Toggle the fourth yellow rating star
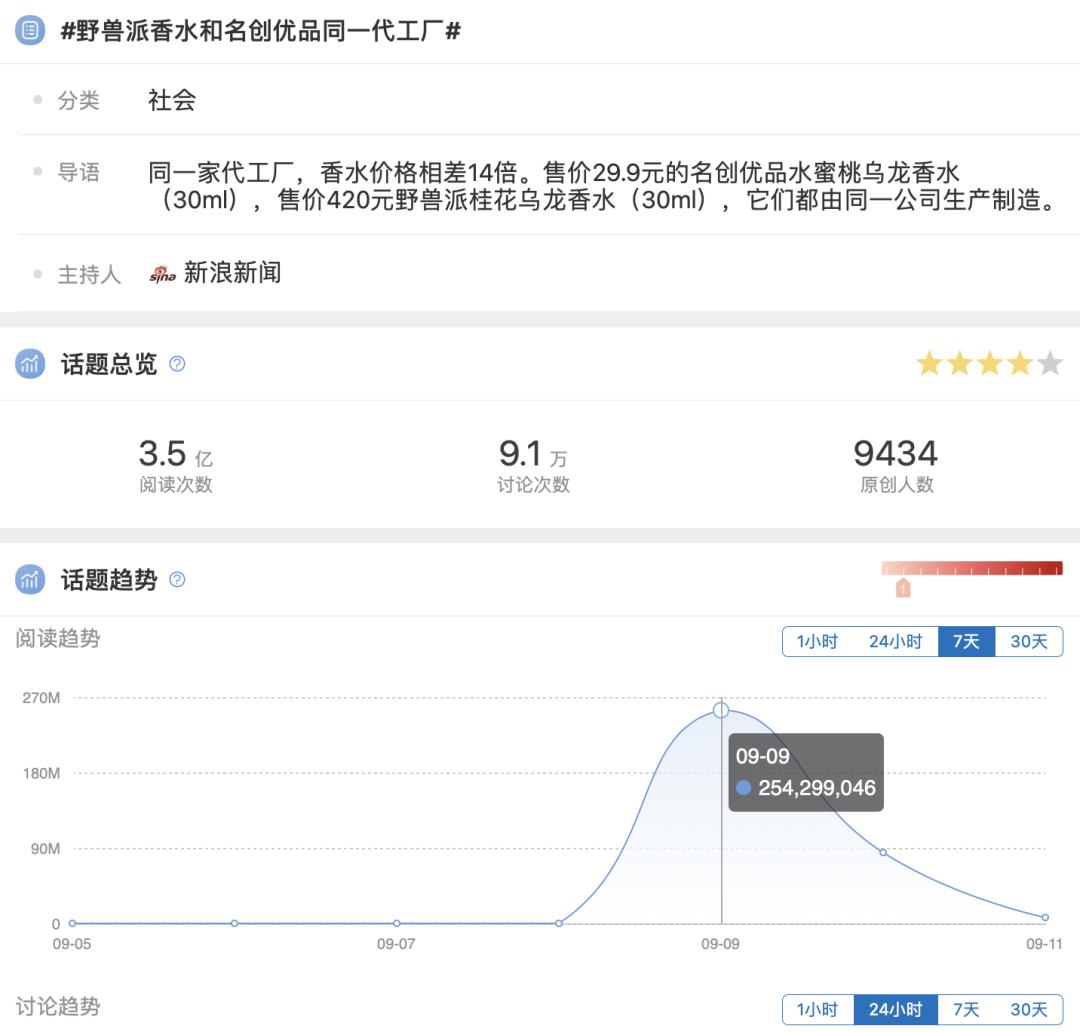The image size is (1080, 1032). click(x=1017, y=362)
